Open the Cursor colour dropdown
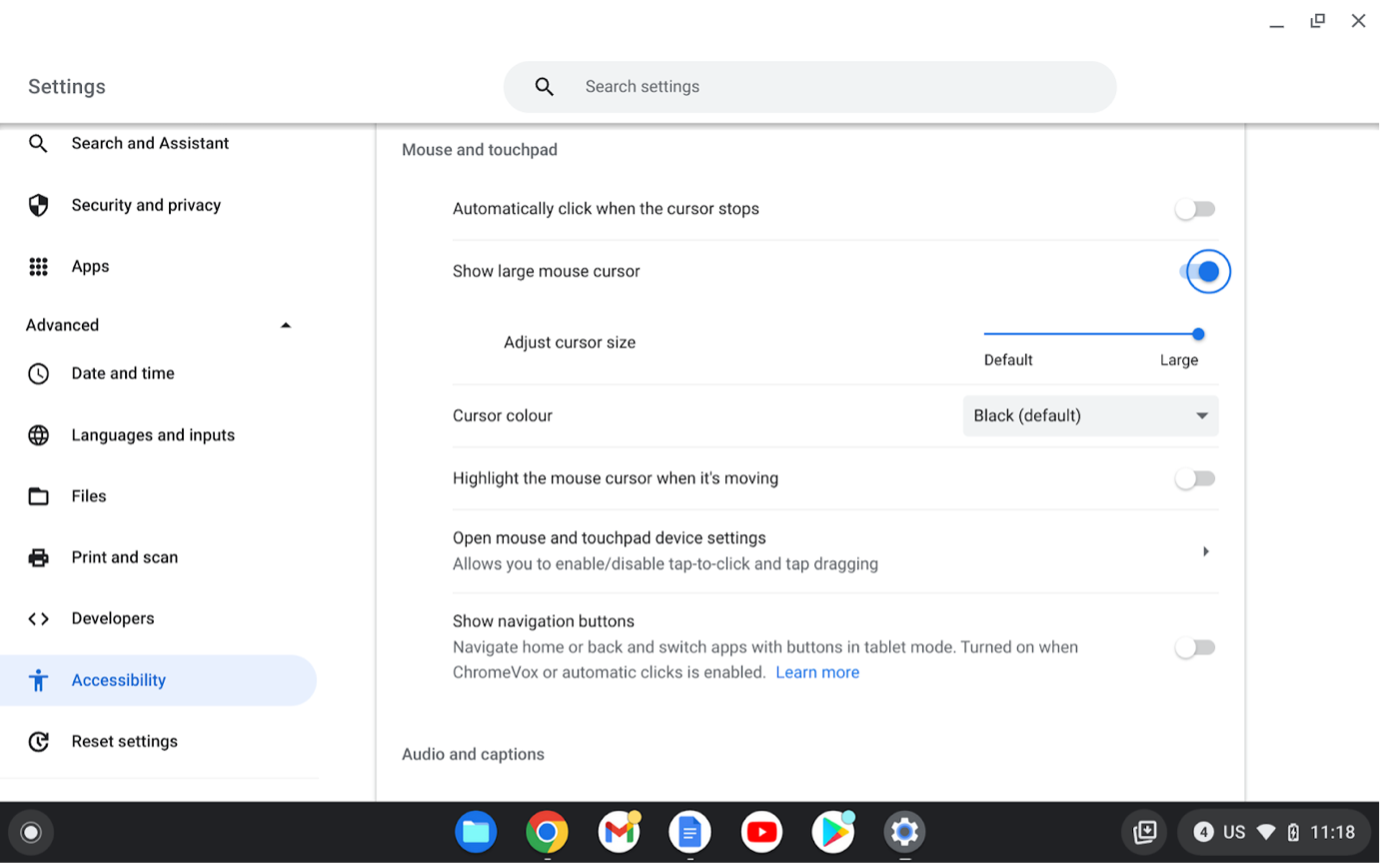The width and height of the screenshot is (1384, 867). (1089, 415)
